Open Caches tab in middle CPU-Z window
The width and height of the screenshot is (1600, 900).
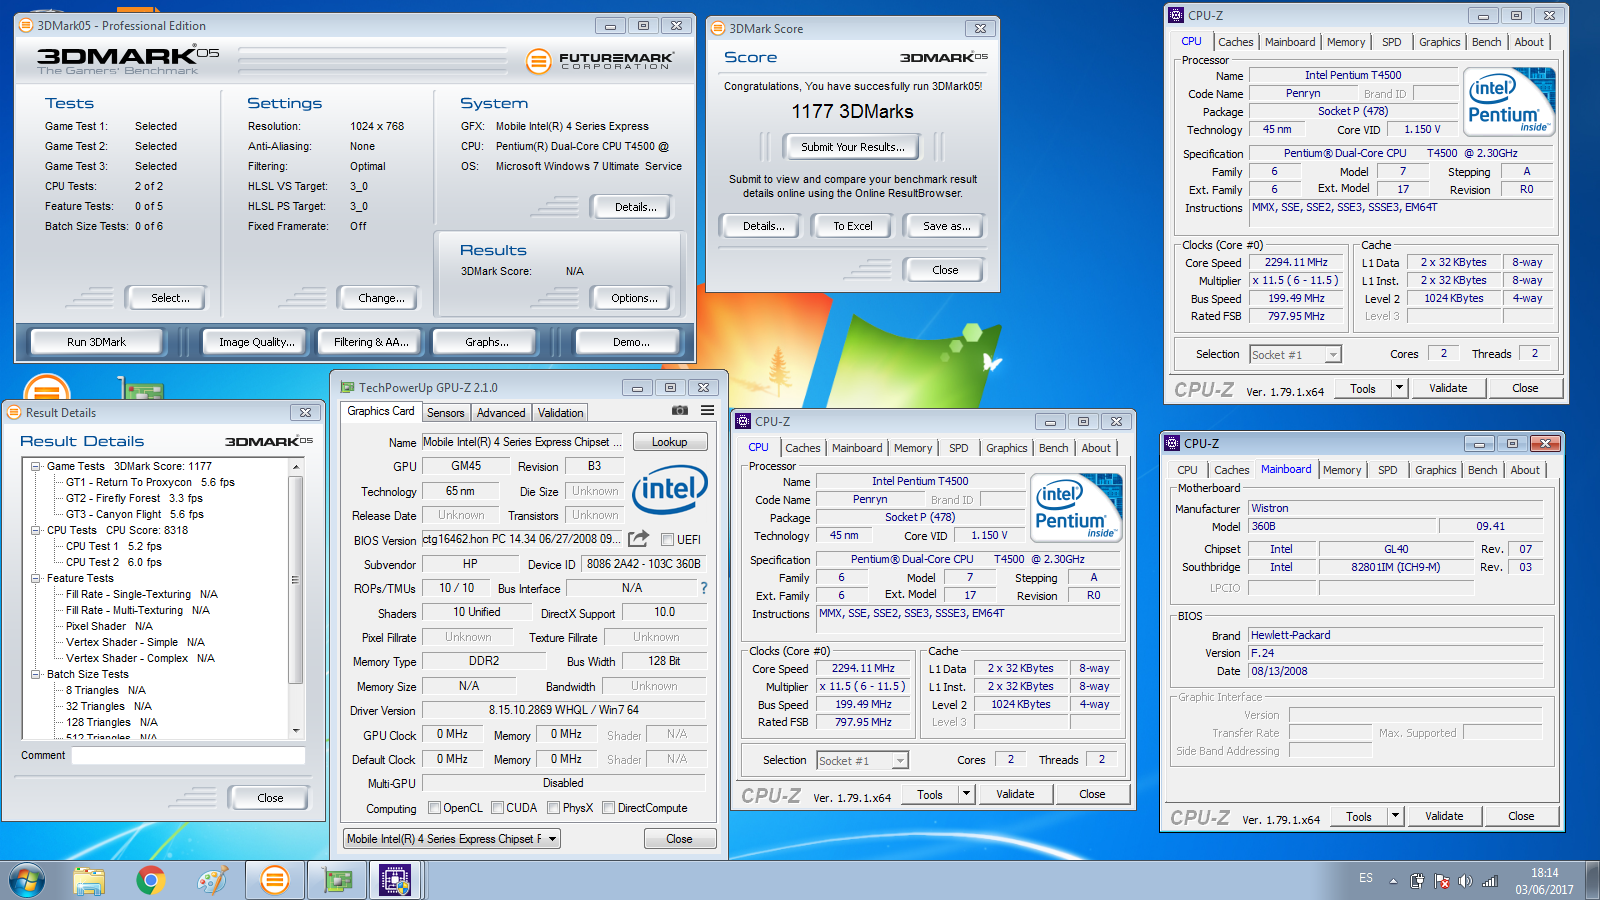pyautogui.click(x=802, y=448)
